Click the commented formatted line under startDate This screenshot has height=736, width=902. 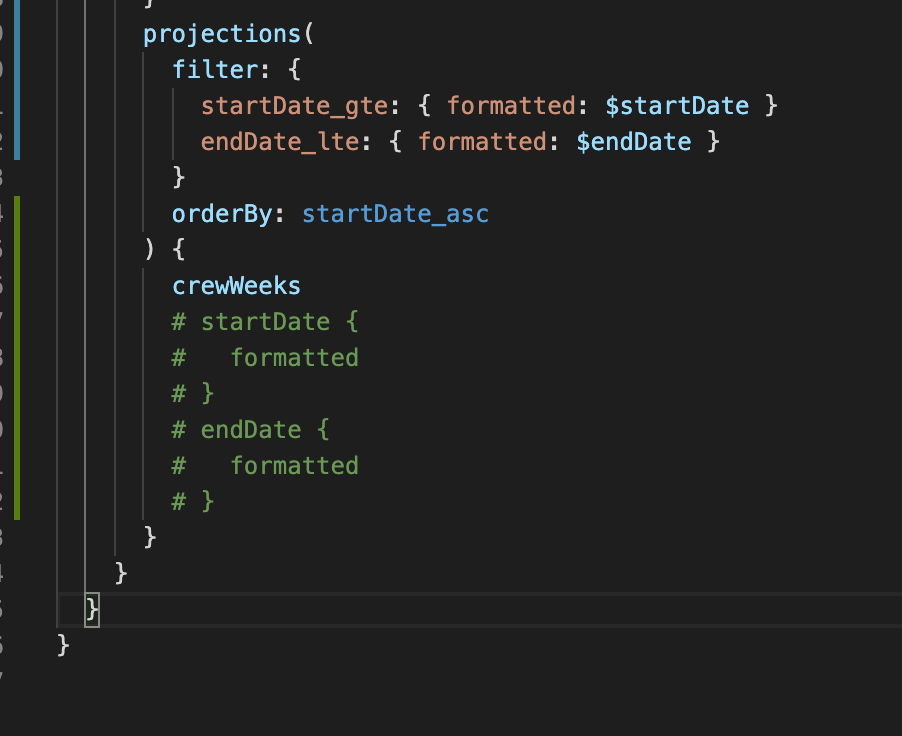265,357
